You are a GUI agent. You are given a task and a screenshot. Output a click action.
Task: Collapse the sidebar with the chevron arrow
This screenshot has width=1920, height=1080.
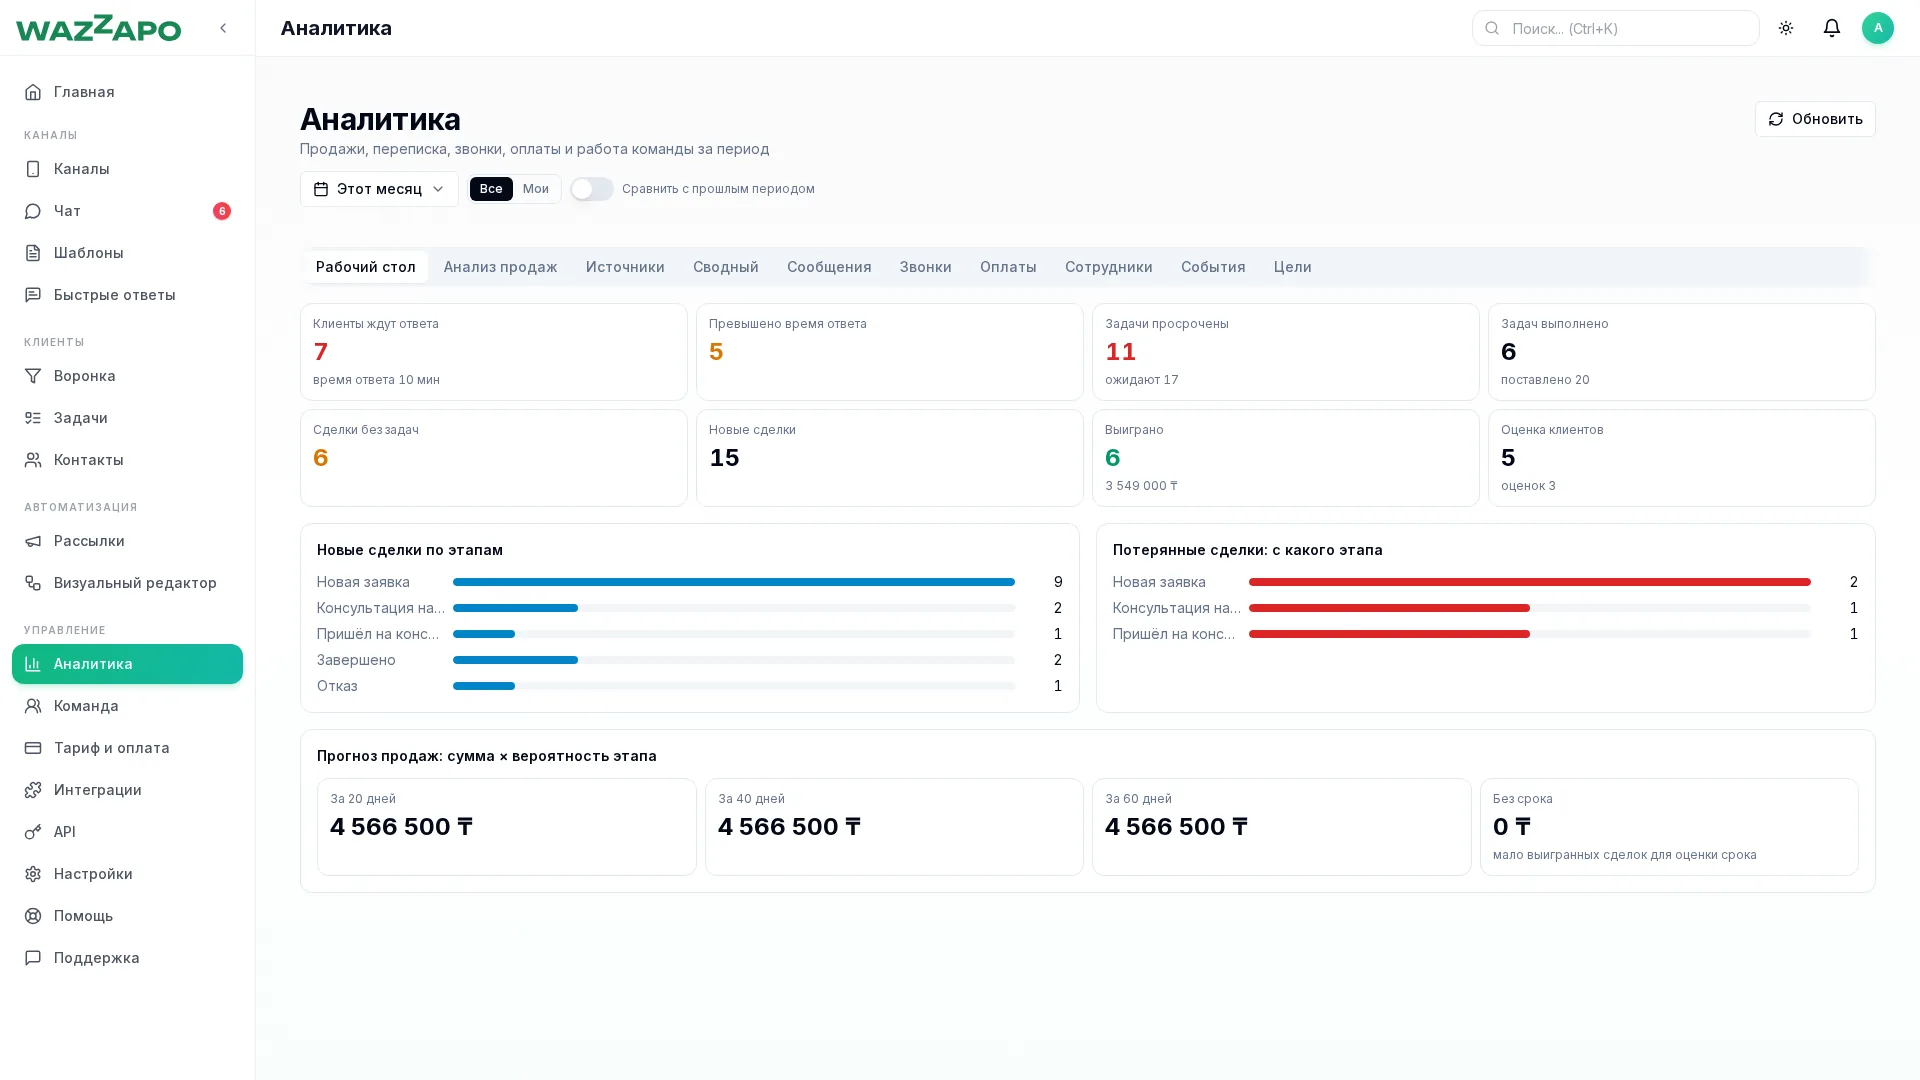[x=223, y=28]
